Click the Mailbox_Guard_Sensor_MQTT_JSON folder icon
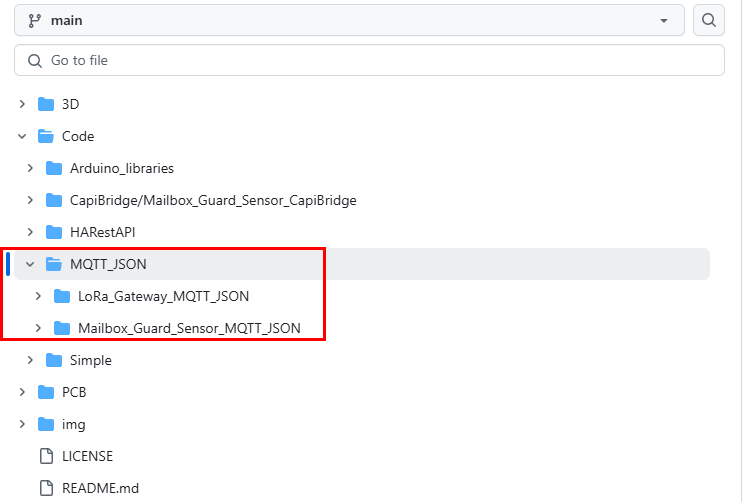 click(62, 328)
